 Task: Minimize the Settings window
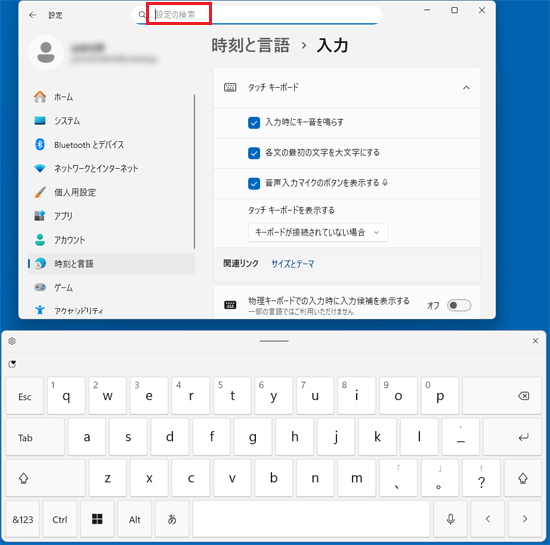(427, 10)
